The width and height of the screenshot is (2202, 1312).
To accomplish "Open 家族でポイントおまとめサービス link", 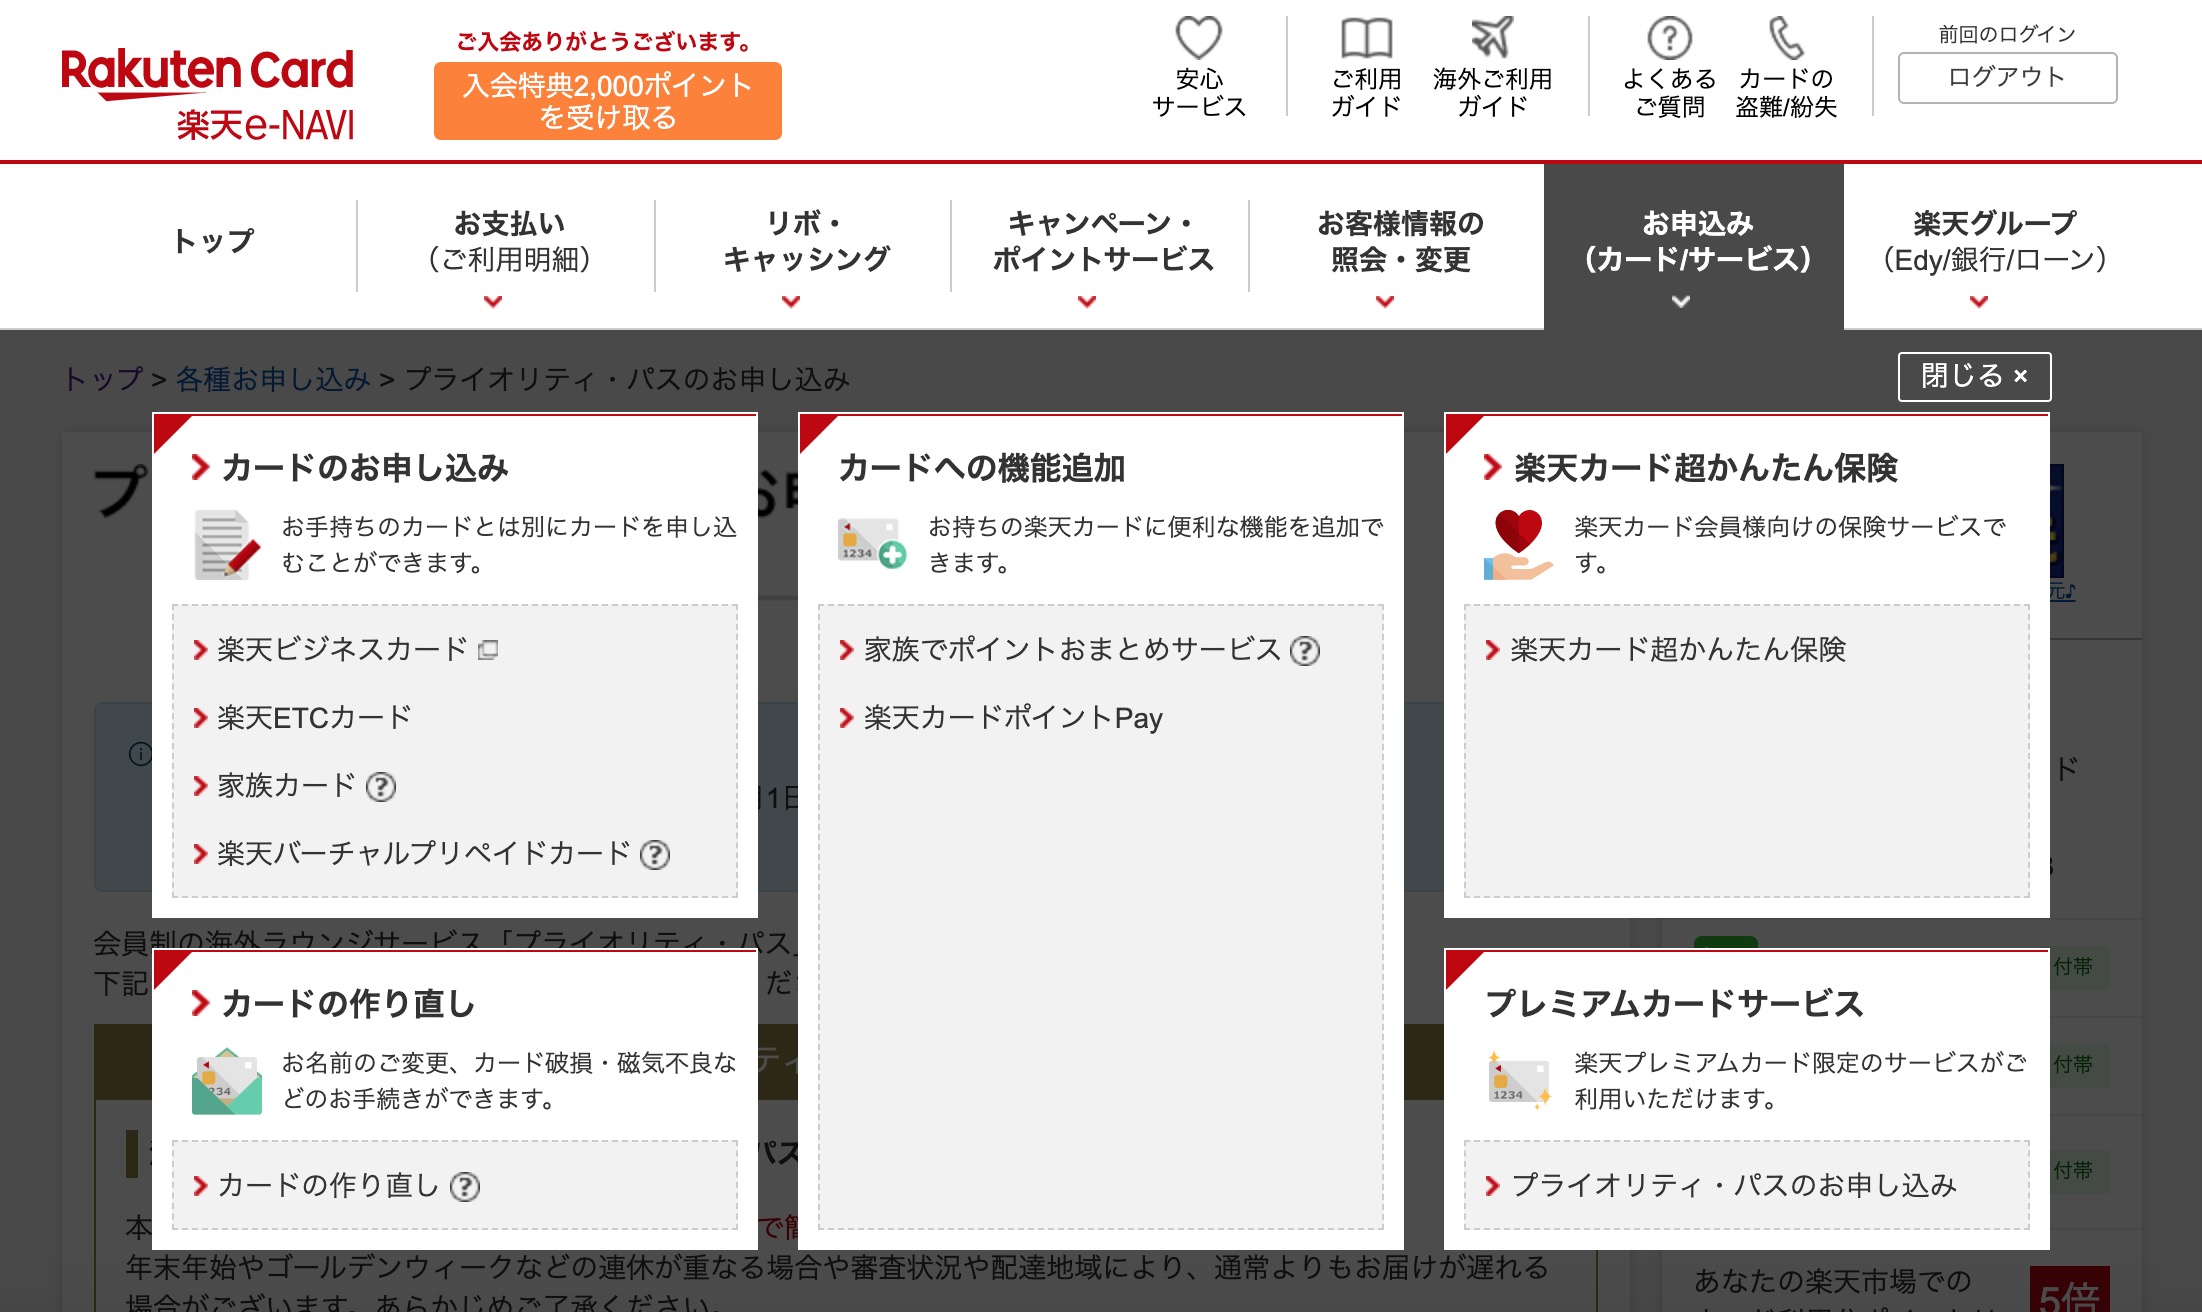I will [x=1072, y=650].
